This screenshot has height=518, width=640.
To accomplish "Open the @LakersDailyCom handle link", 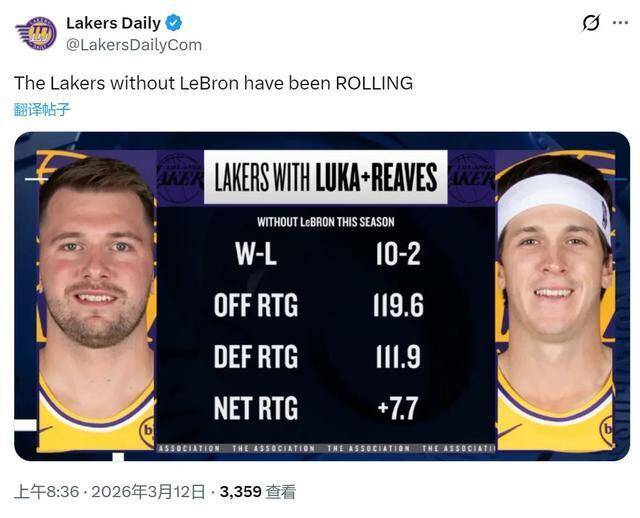I will [x=133, y=45].
